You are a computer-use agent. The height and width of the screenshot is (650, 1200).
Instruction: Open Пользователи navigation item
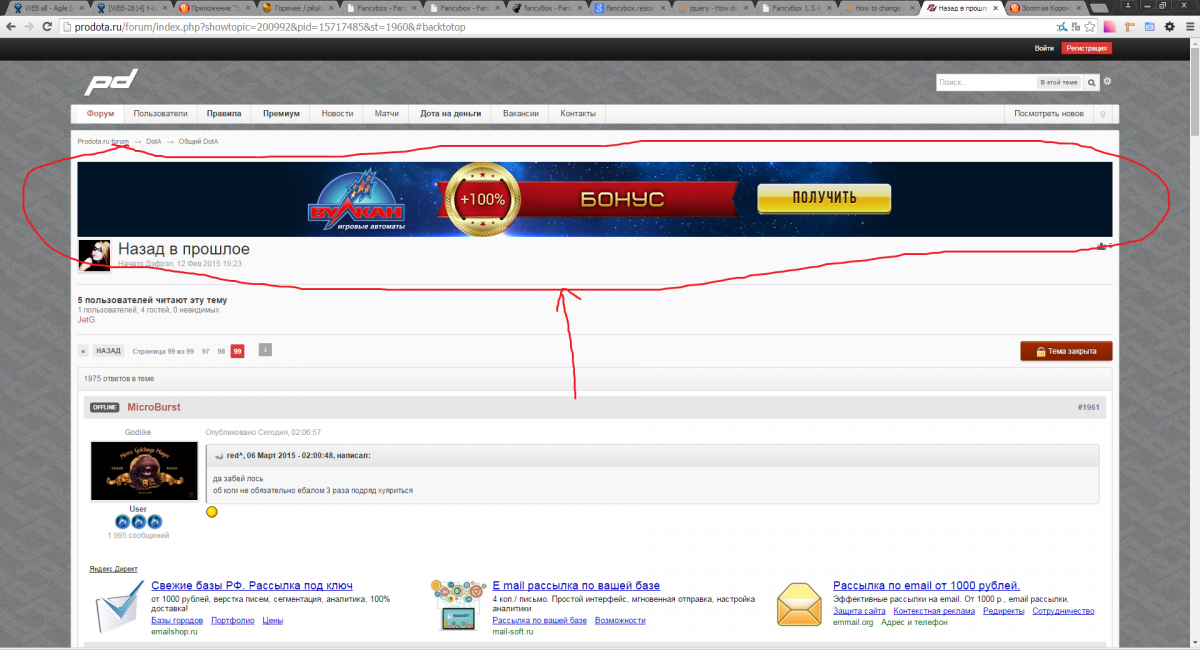[x=160, y=114]
